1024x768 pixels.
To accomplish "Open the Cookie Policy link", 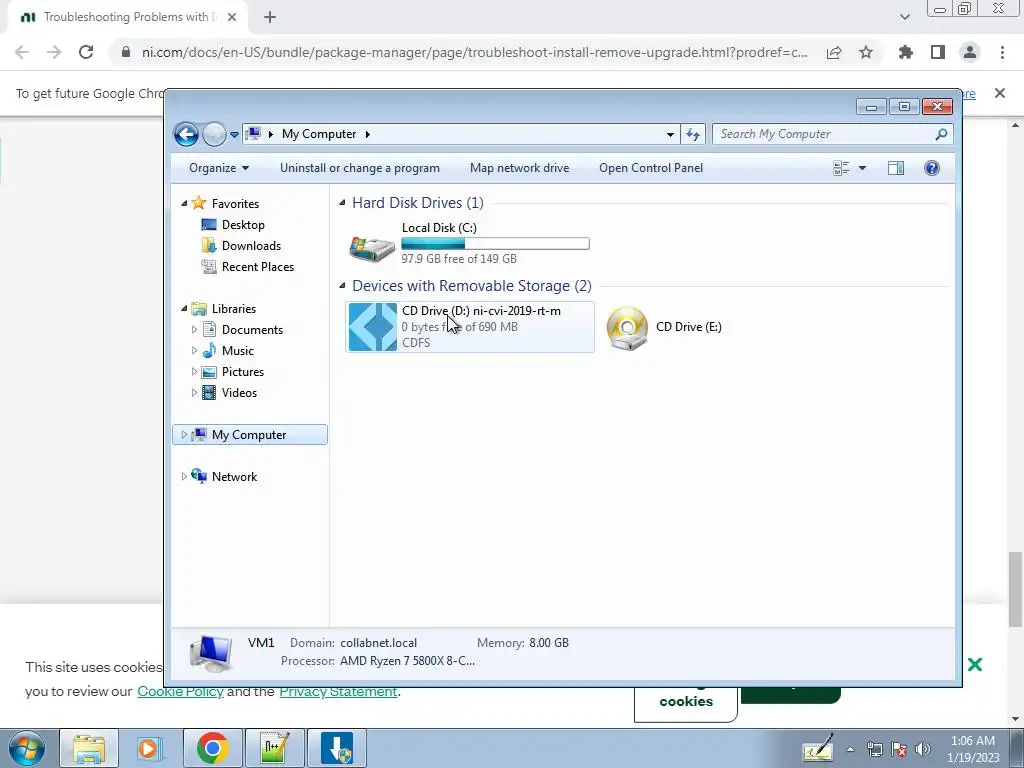I will click(x=180, y=692).
